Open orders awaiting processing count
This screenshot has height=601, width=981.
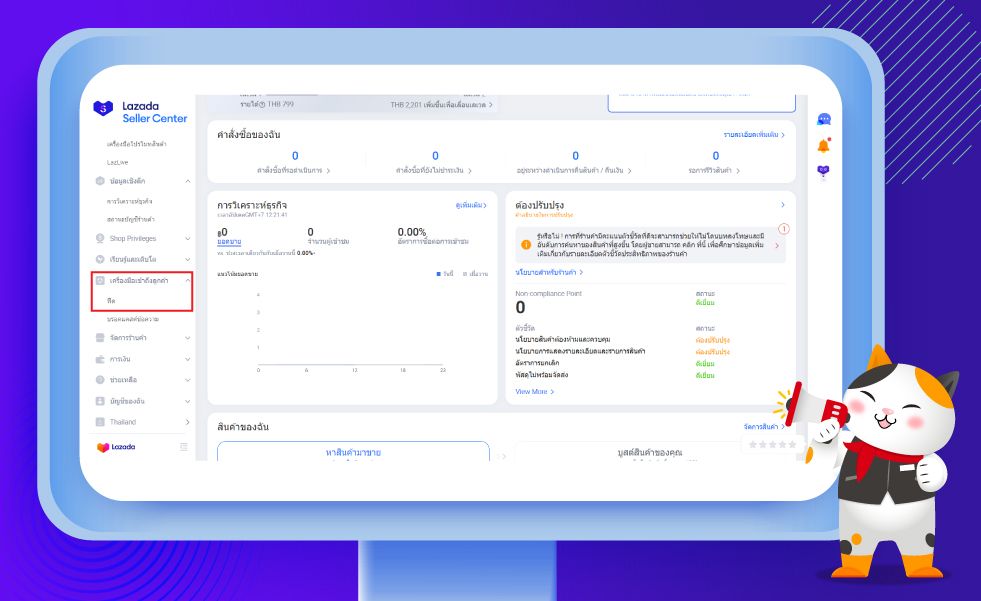pyautogui.click(x=295, y=156)
